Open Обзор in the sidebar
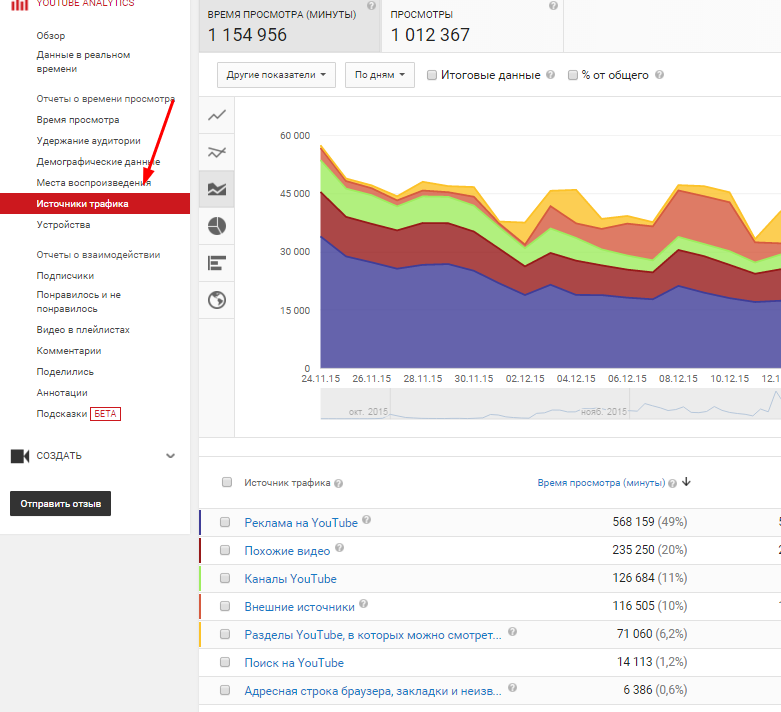781x712 pixels. pyautogui.click(x=51, y=36)
